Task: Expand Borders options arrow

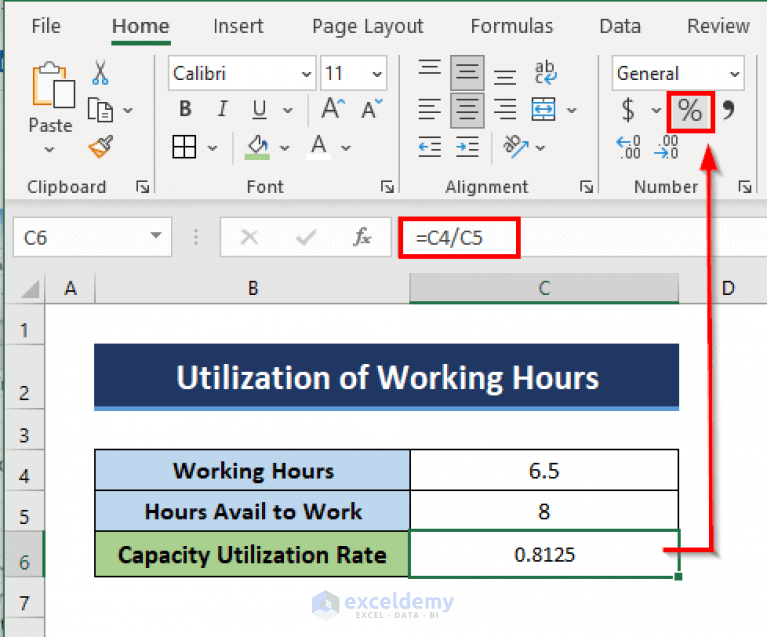Action: (x=212, y=148)
